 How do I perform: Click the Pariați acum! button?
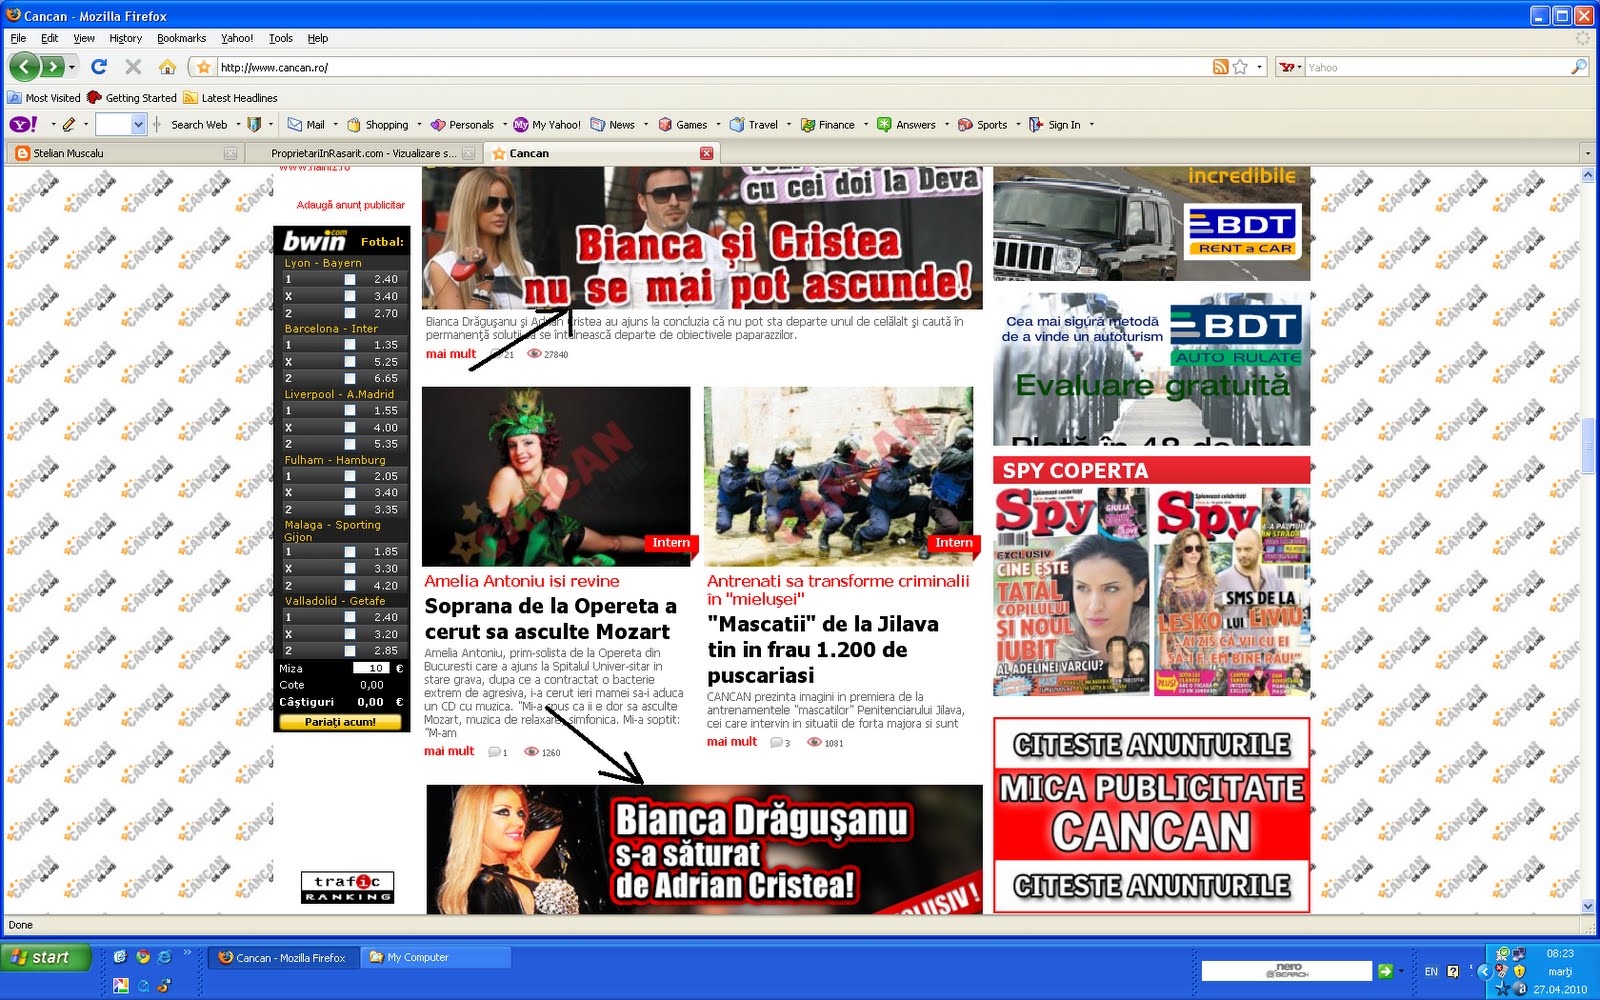[x=340, y=722]
